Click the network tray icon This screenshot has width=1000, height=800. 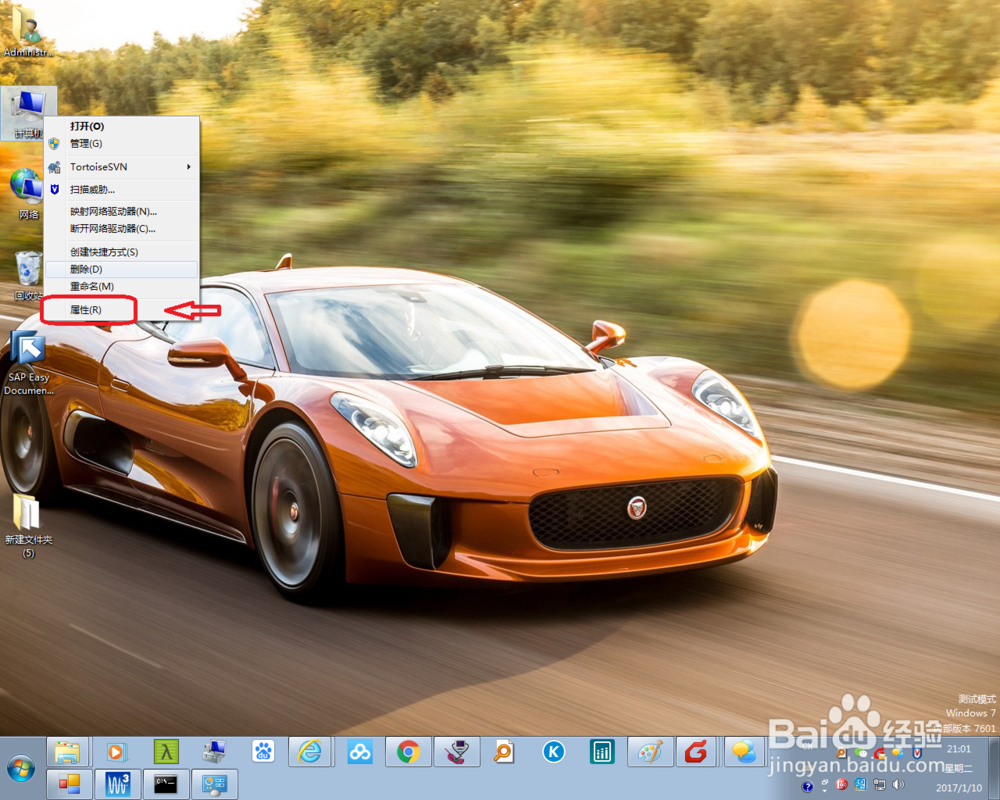pos(879,784)
